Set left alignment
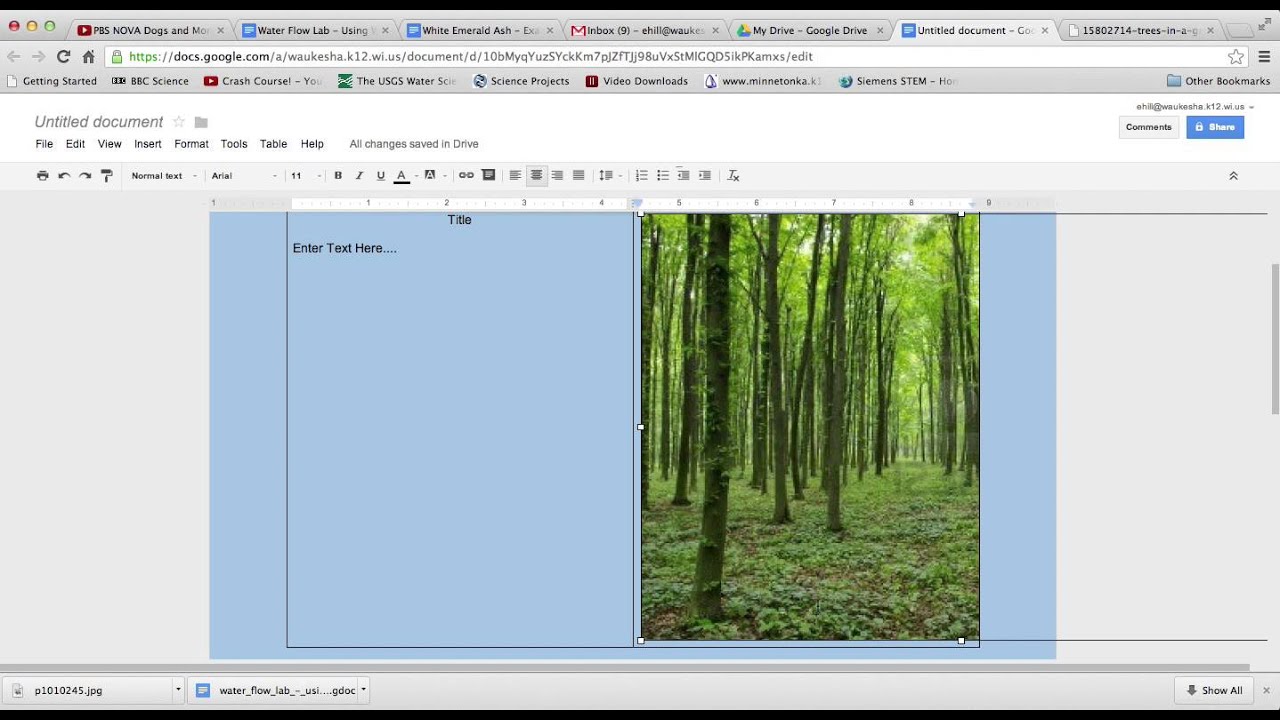1280x720 pixels. (x=515, y=175)
